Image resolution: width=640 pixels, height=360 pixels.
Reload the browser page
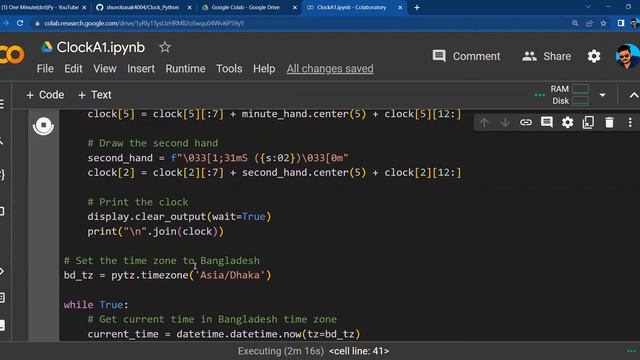(x=20, y=23)
